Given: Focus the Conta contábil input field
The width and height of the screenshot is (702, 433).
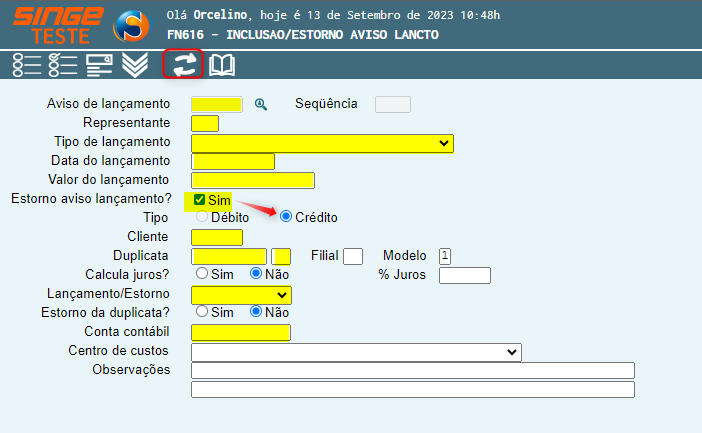Looking at the screenshot, I should coord(241,332).
